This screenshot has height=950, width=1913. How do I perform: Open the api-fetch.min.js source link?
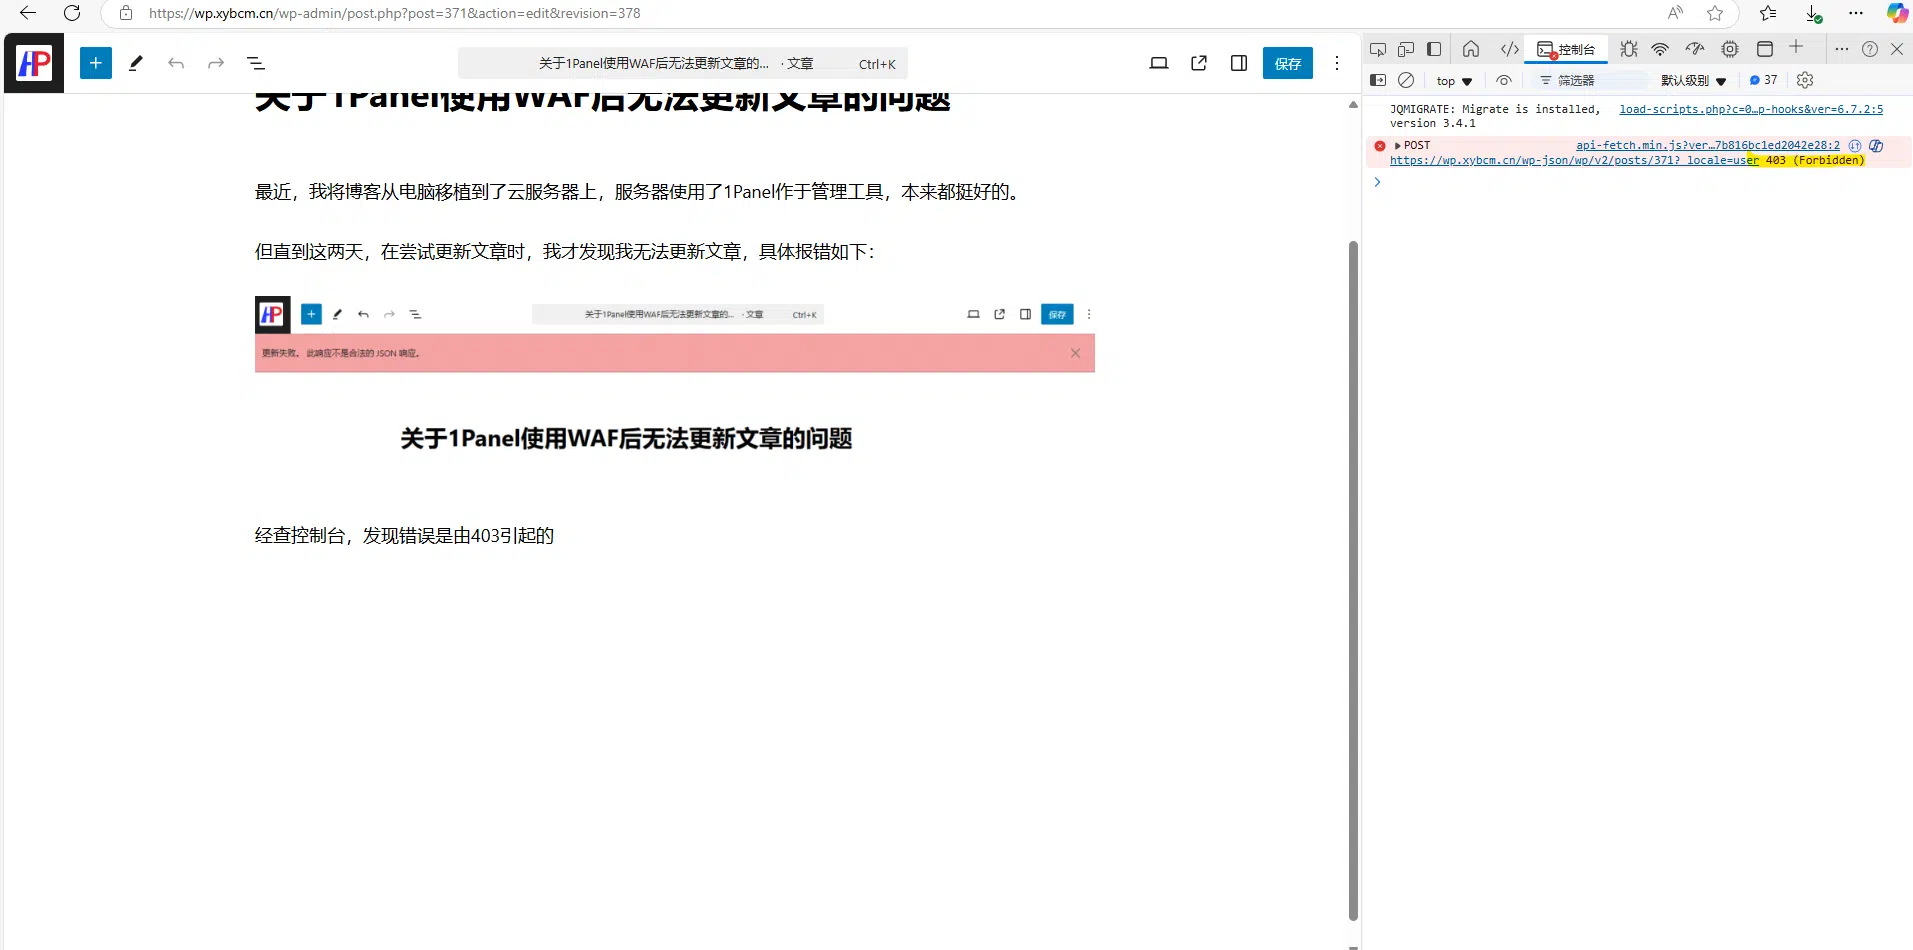1708,145
